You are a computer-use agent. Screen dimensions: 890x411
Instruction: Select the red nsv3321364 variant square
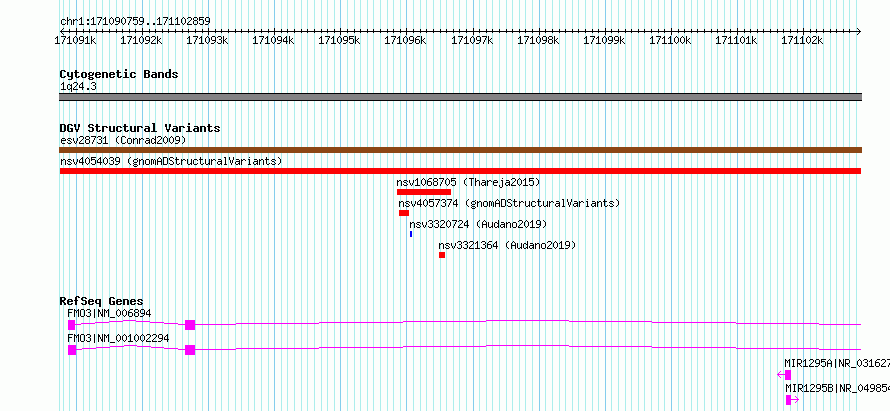click(x=442, y=255)
